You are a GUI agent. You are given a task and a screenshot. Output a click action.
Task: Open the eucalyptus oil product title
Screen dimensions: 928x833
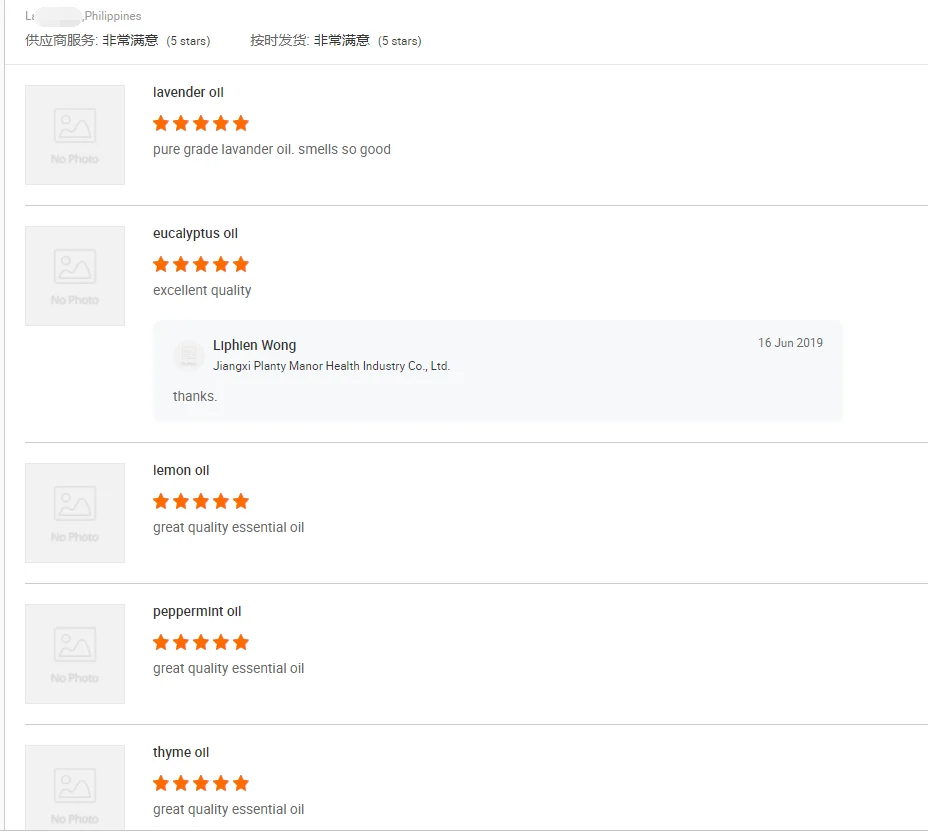click(195, 234)
